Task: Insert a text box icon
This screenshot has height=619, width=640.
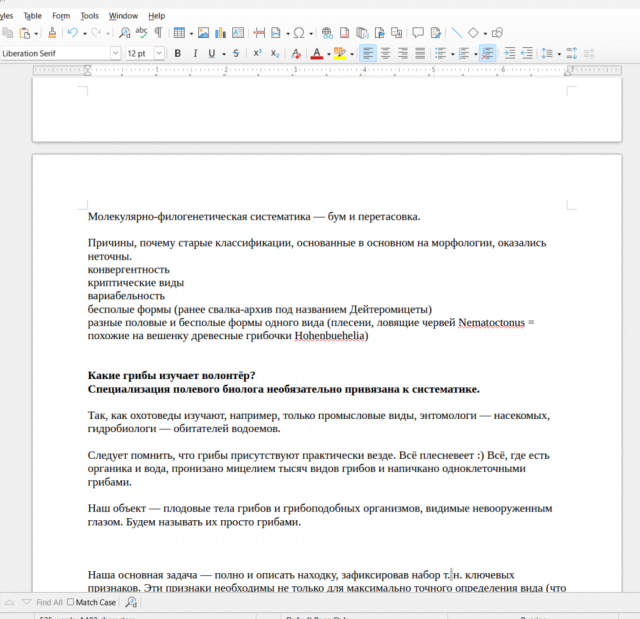Action: pyautogui.click(x=238, y=33)
